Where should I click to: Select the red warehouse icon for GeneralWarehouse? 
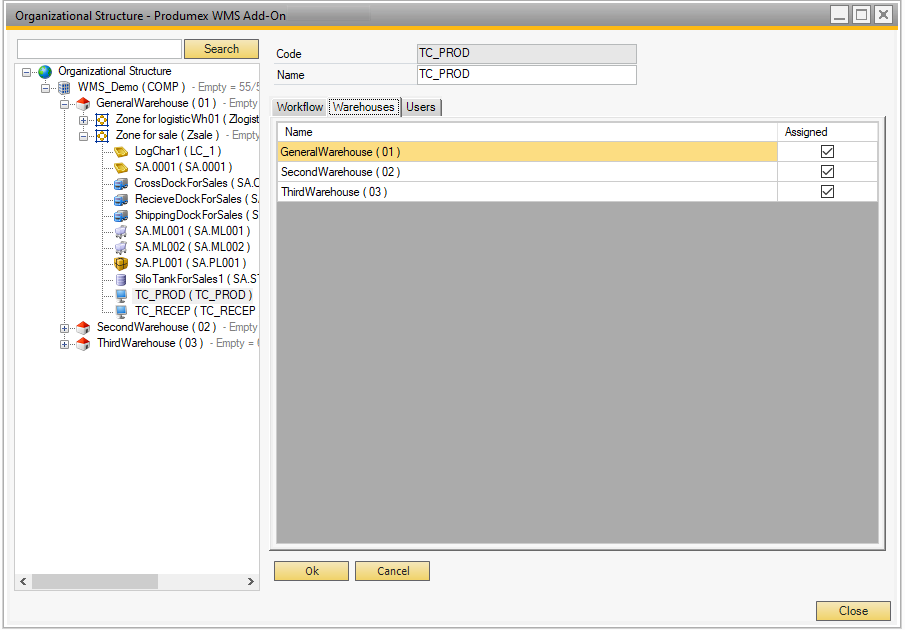pyautogui.click(x=81, y=103)
